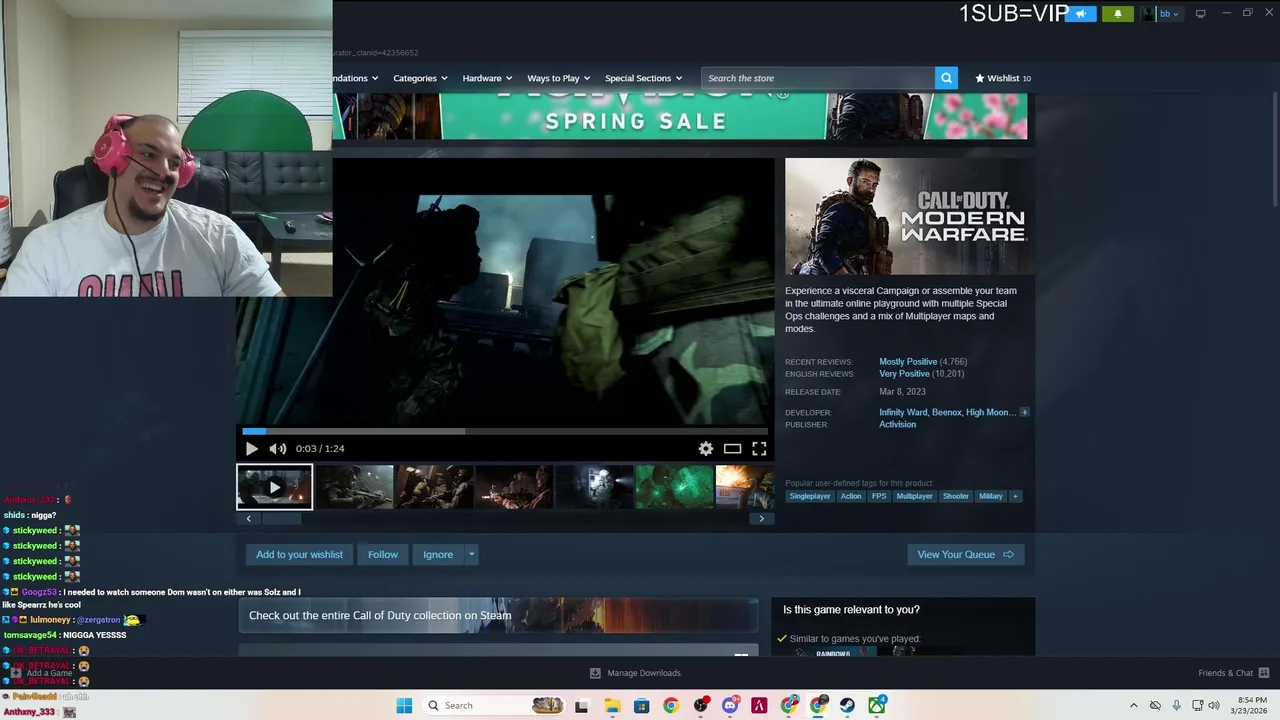The height and width of the screenshot is (720, 1280).
Task: Click the Singleplayer tag
Action: [810, 496]
